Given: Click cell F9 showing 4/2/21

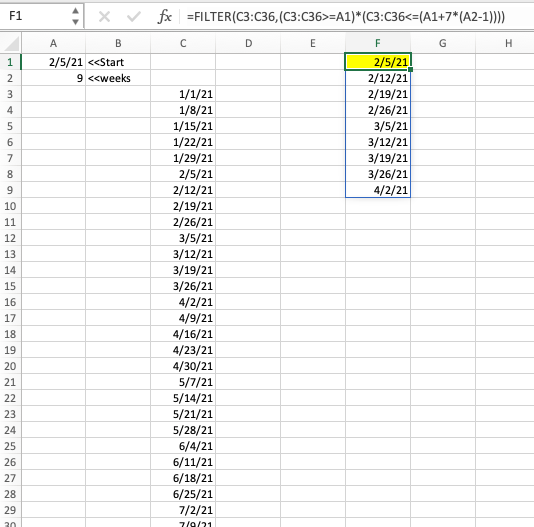Looking at the screenshot, I should (x=378, y=190).
